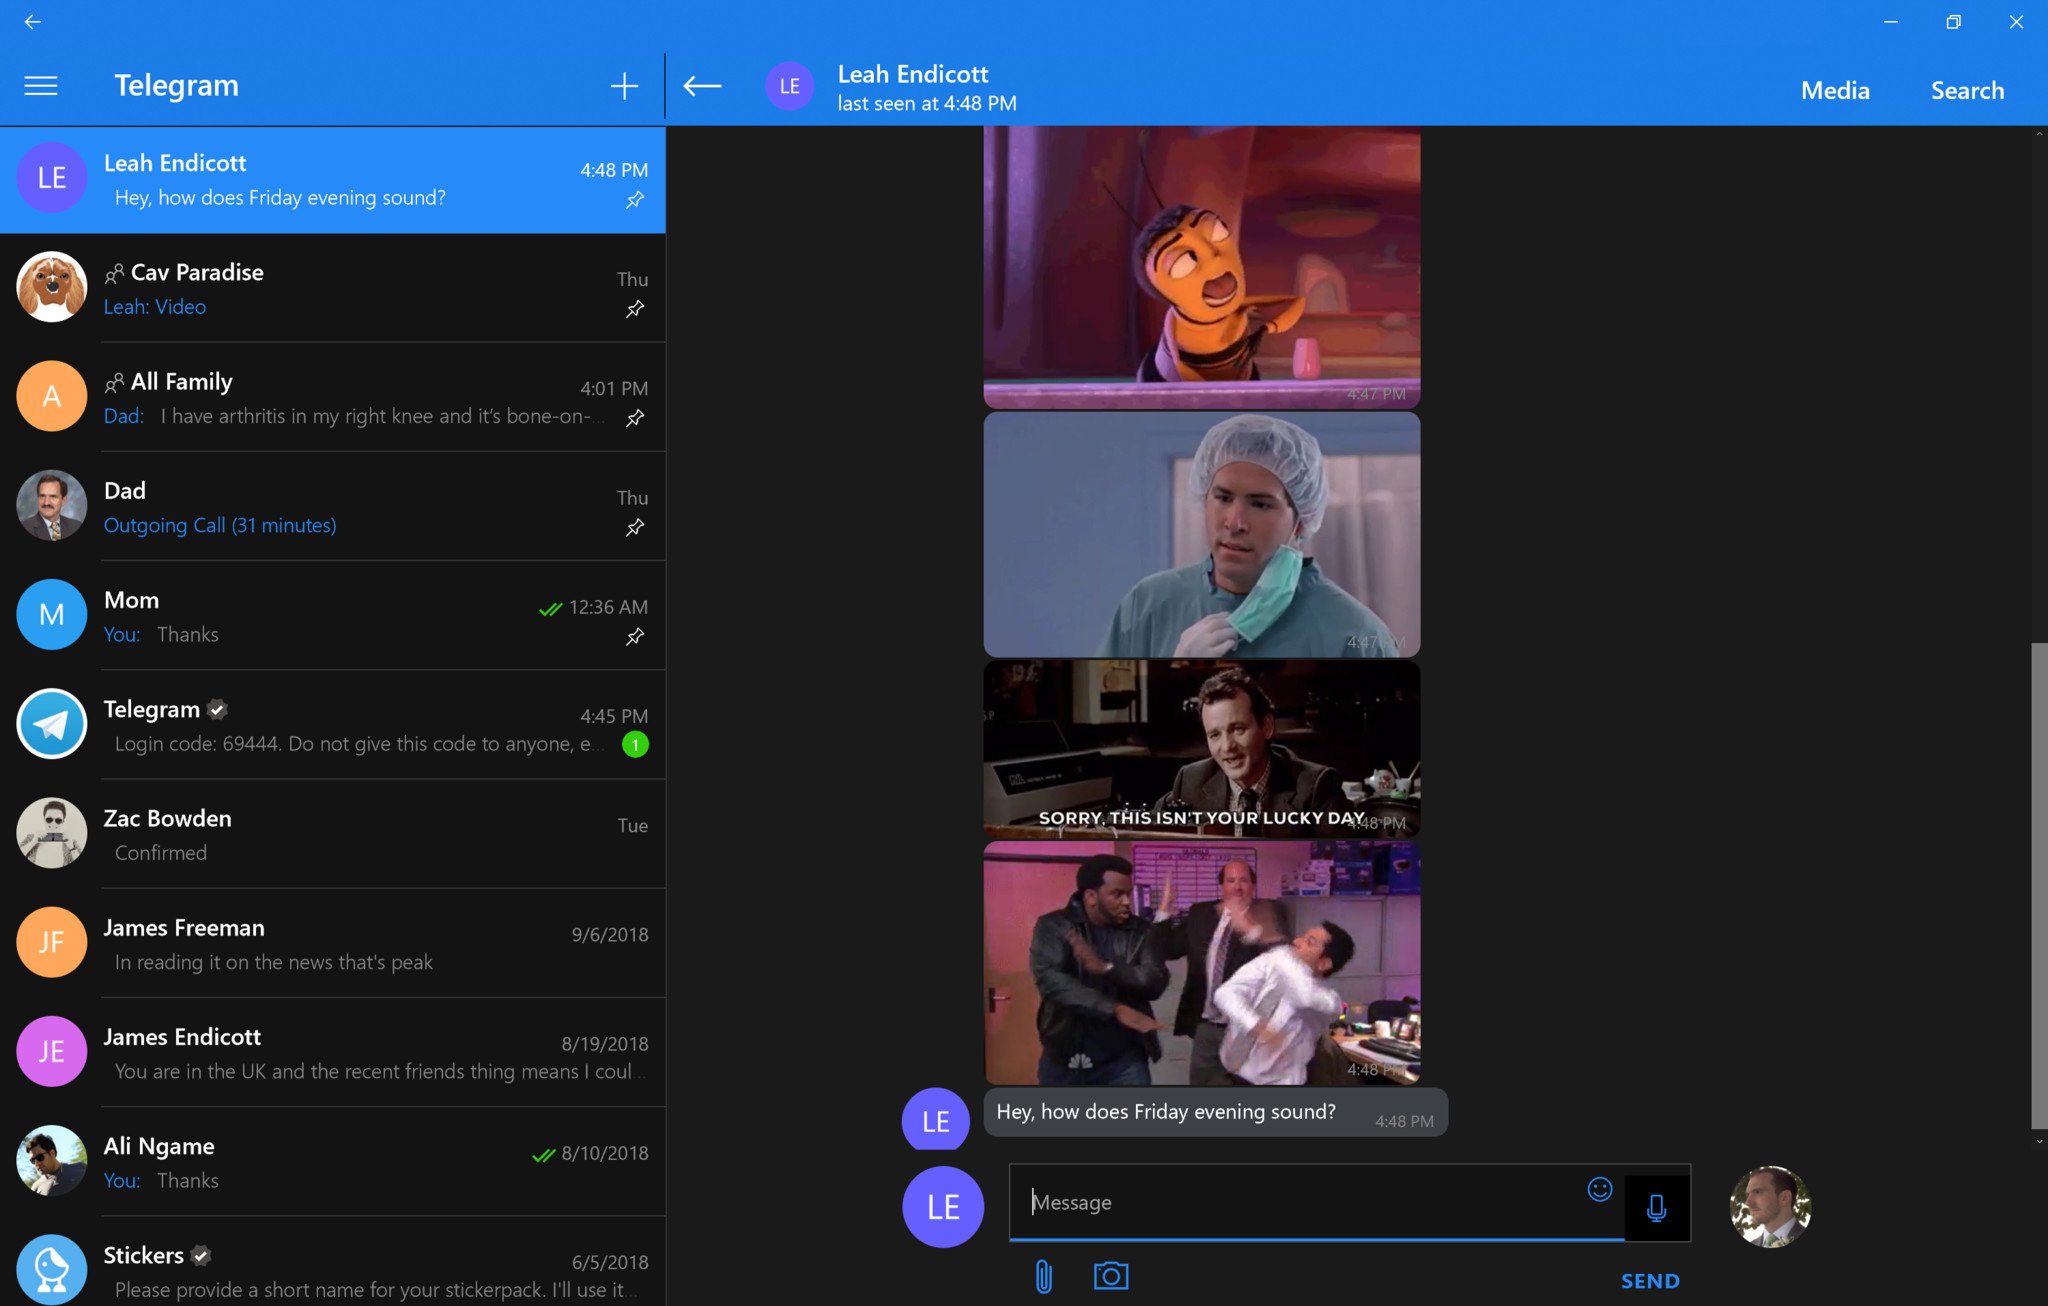Screen dimensions: 2048x1306
Task: Click Zac Bowden's profile photo
Action: 52,833
